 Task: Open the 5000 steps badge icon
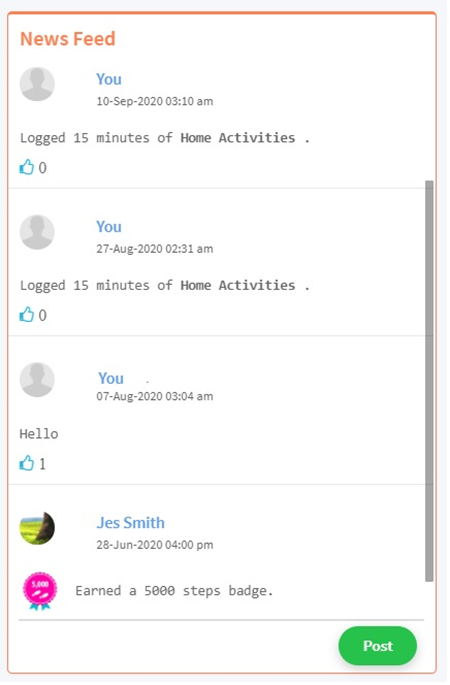(40, 592)
